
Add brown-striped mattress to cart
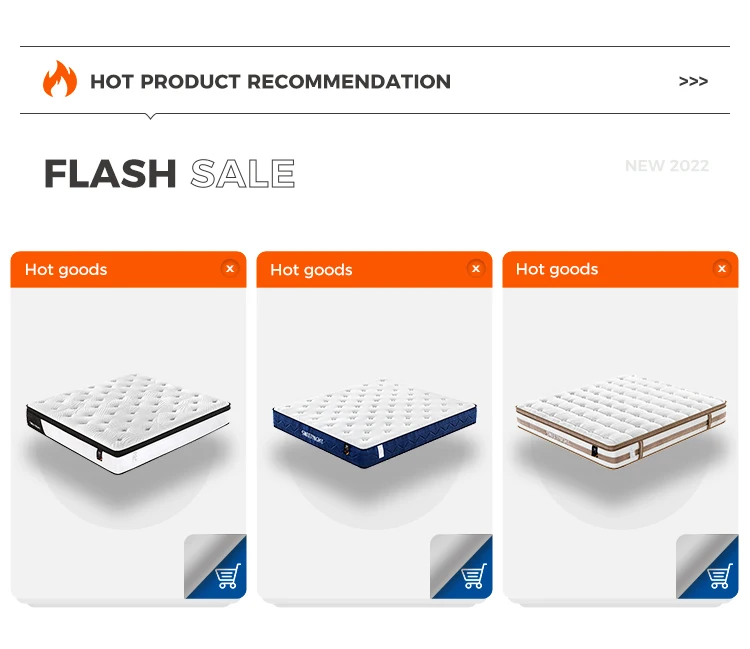coord(719,576)
